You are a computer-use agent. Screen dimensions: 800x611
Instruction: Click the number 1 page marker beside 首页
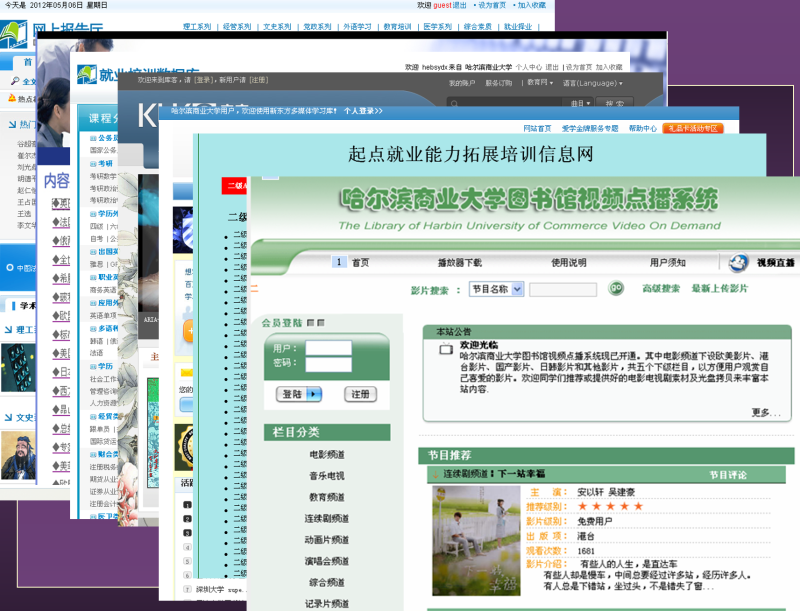pyautogui.click(x=339, y=262)
